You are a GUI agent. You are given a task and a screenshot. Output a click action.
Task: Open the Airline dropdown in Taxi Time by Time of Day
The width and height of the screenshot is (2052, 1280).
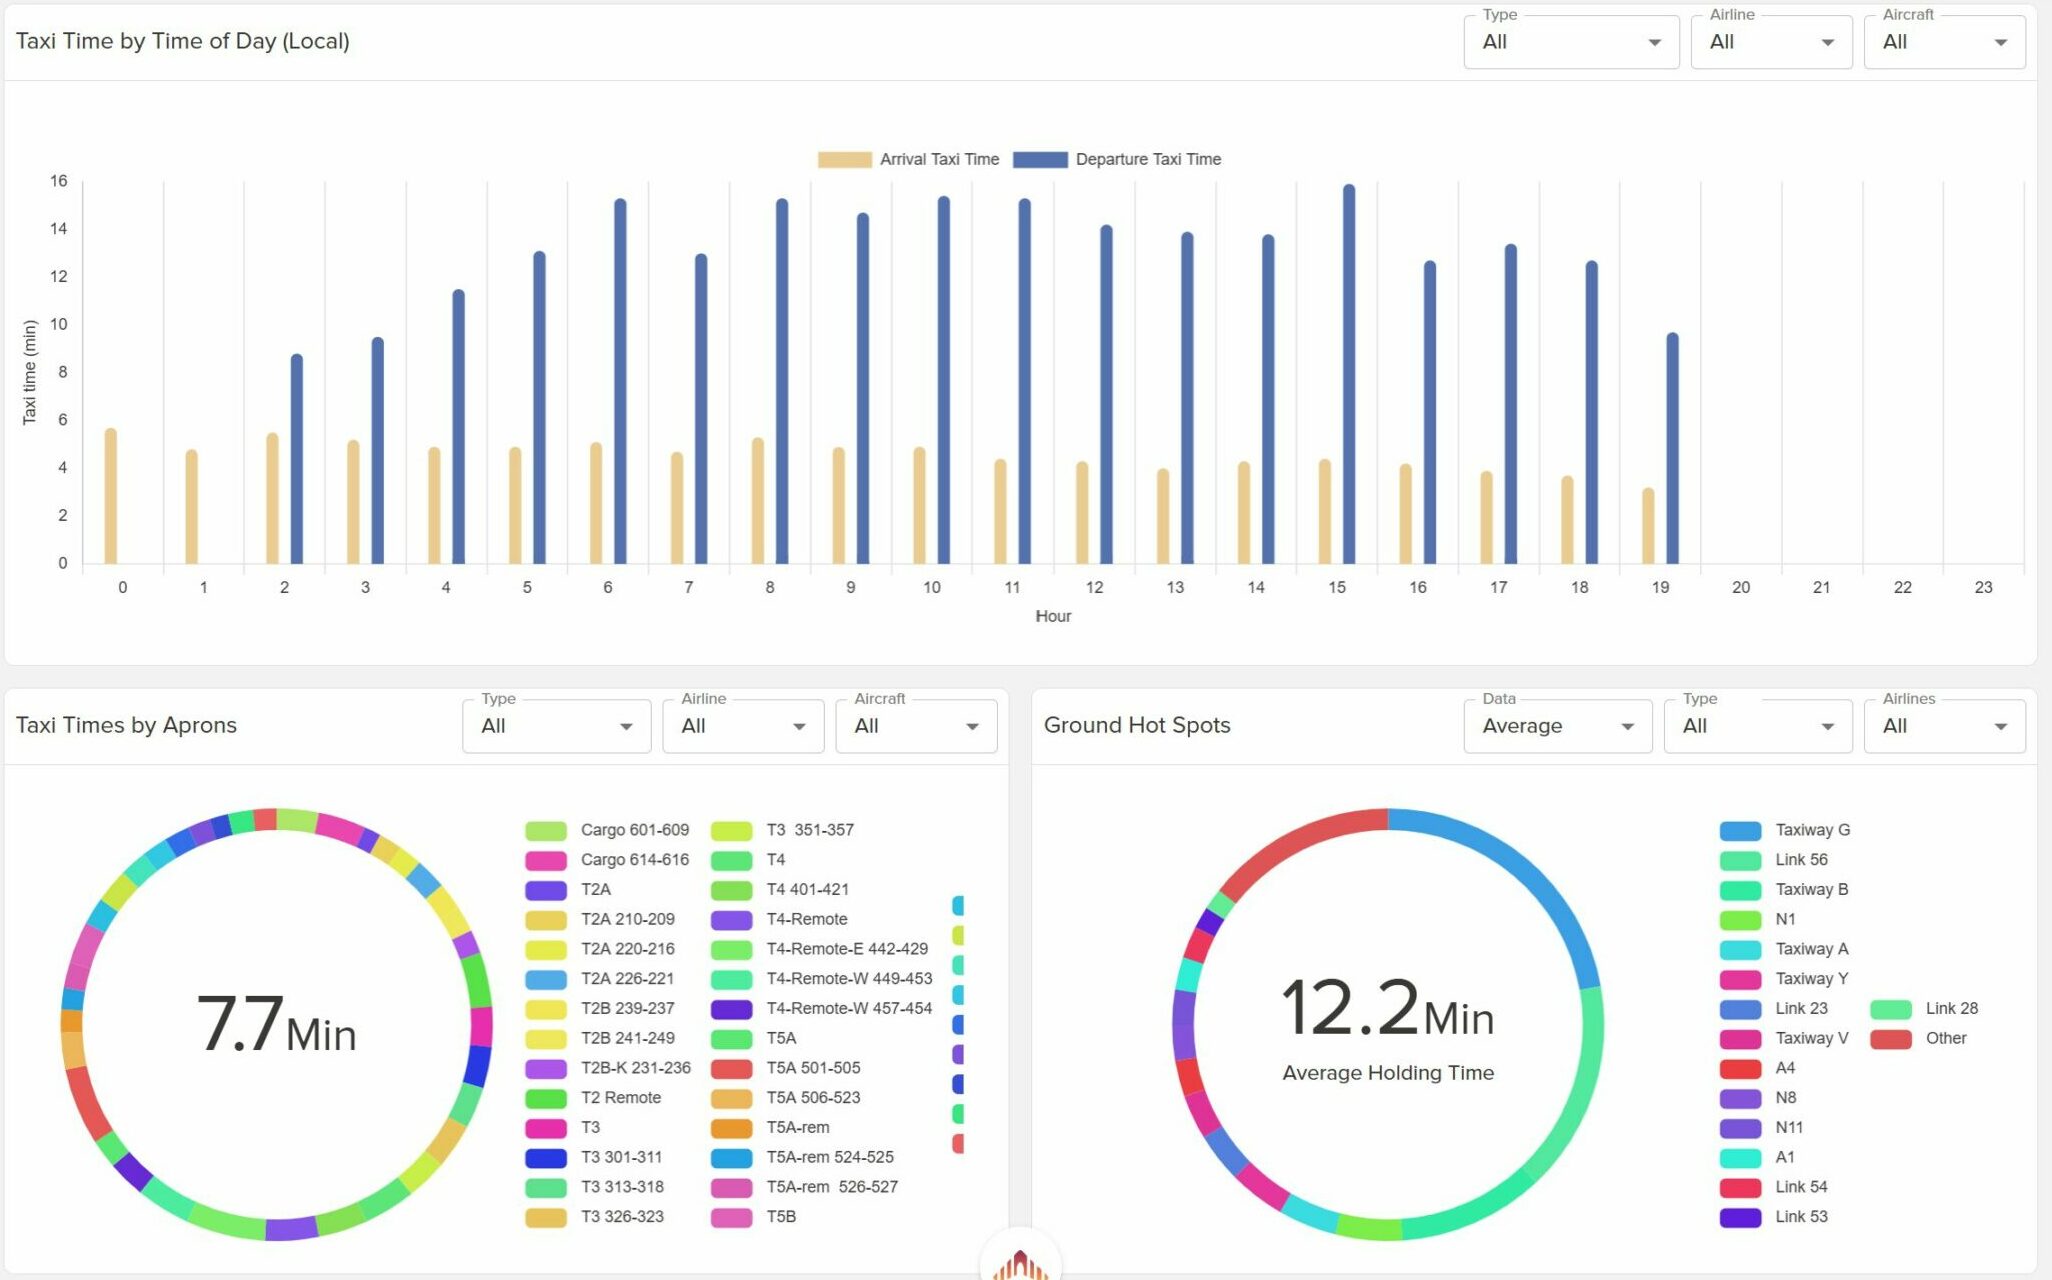point(1771,42)
